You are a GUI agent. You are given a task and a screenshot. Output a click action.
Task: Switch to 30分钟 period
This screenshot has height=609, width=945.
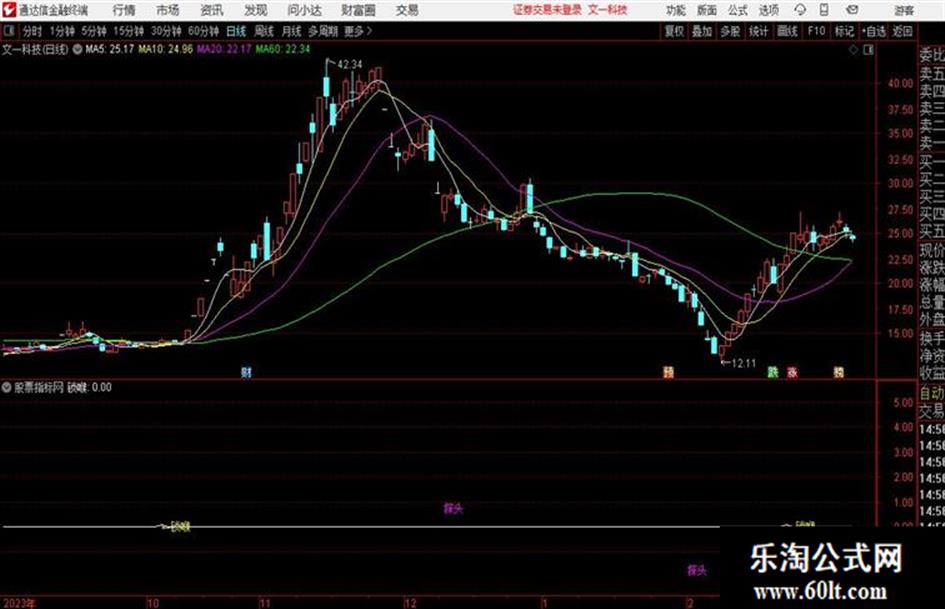coord(166,31)
